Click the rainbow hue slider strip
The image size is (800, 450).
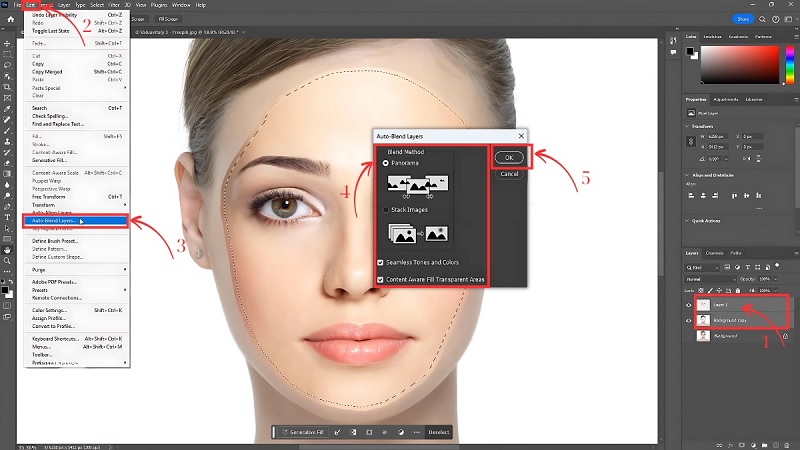pos(790,65)
